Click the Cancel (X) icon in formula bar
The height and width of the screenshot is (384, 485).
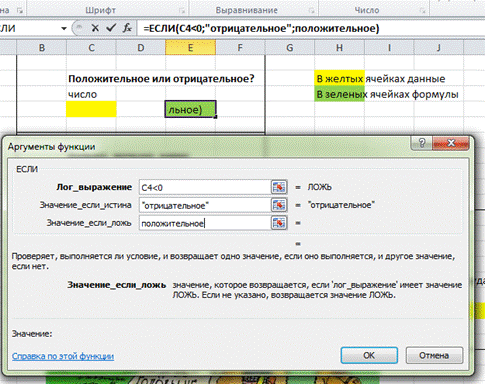click(95, 28)
